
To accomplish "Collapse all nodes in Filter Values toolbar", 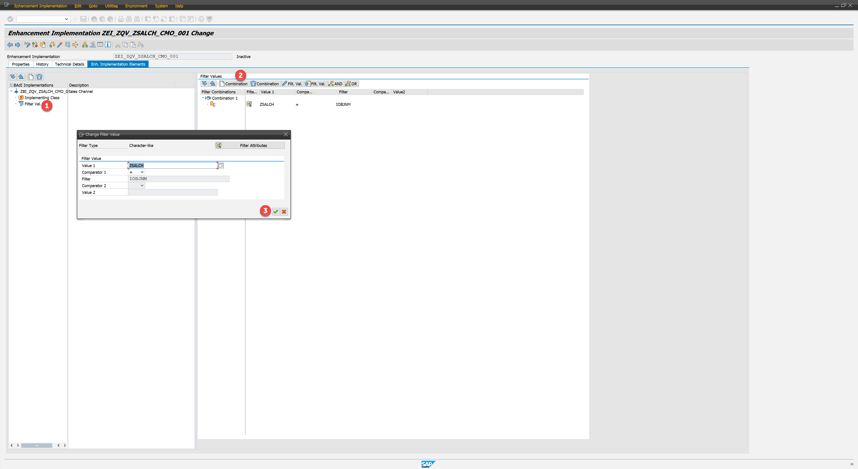I will pos(212,84).
